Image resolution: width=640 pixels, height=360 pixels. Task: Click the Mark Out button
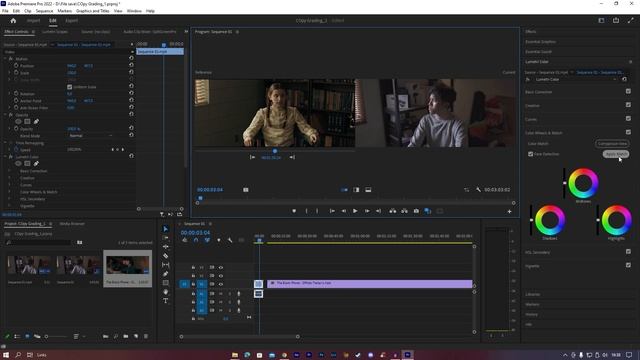point(317,211)
